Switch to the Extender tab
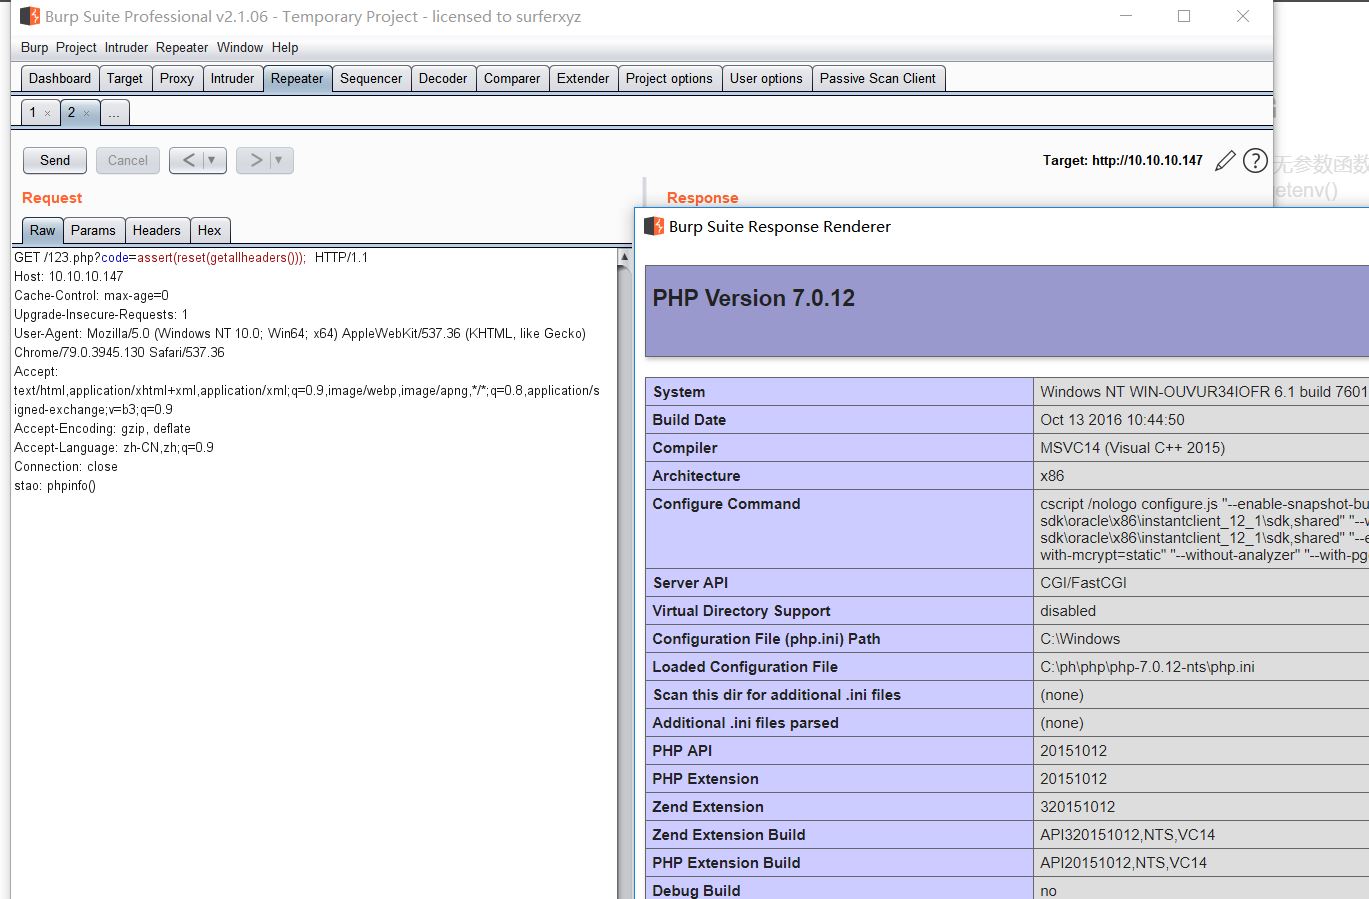The image size is (1369, 899). tap(583, 78)
